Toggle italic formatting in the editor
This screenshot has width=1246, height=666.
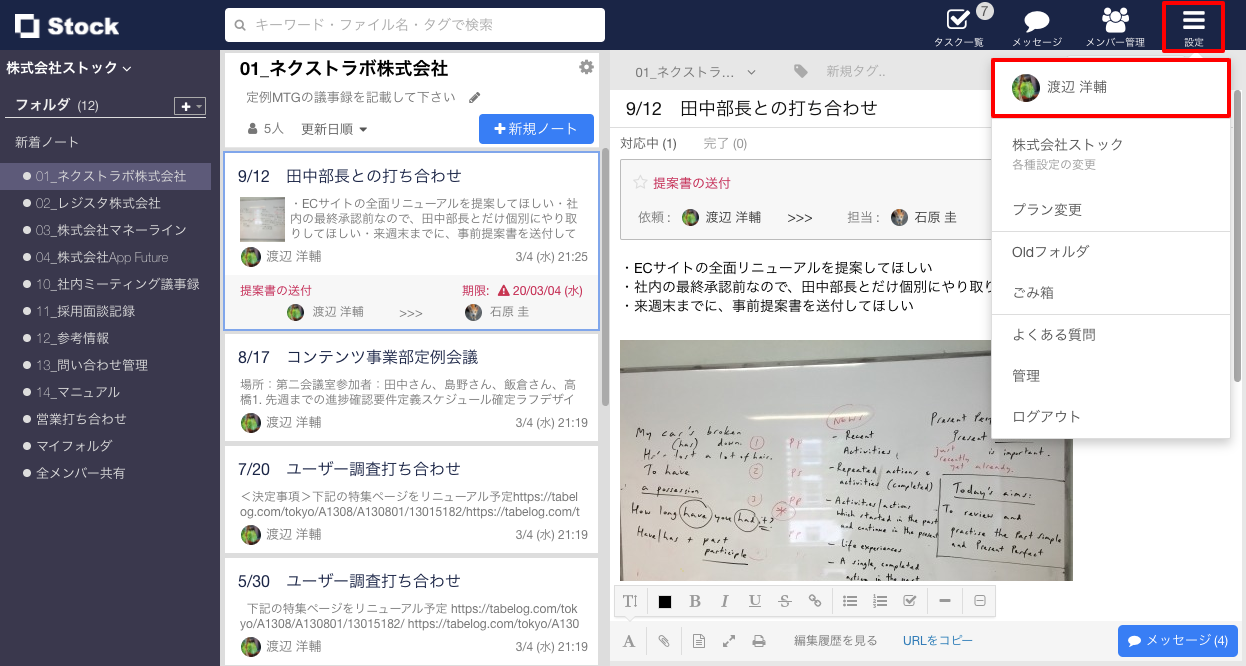point(724,600)
